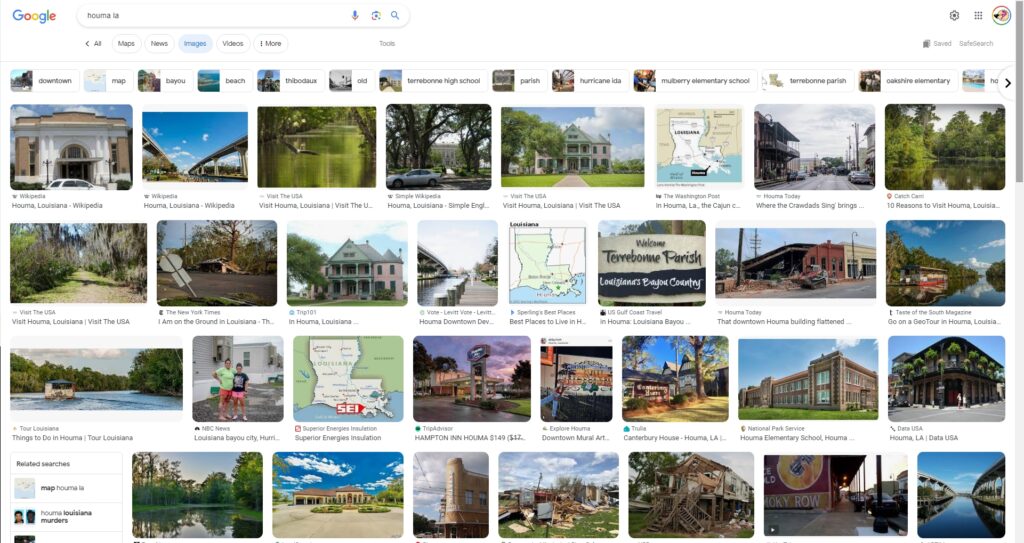Open the Trip101 pink house image
This screenshot has width=1024, height=543.
coord(347,263)
